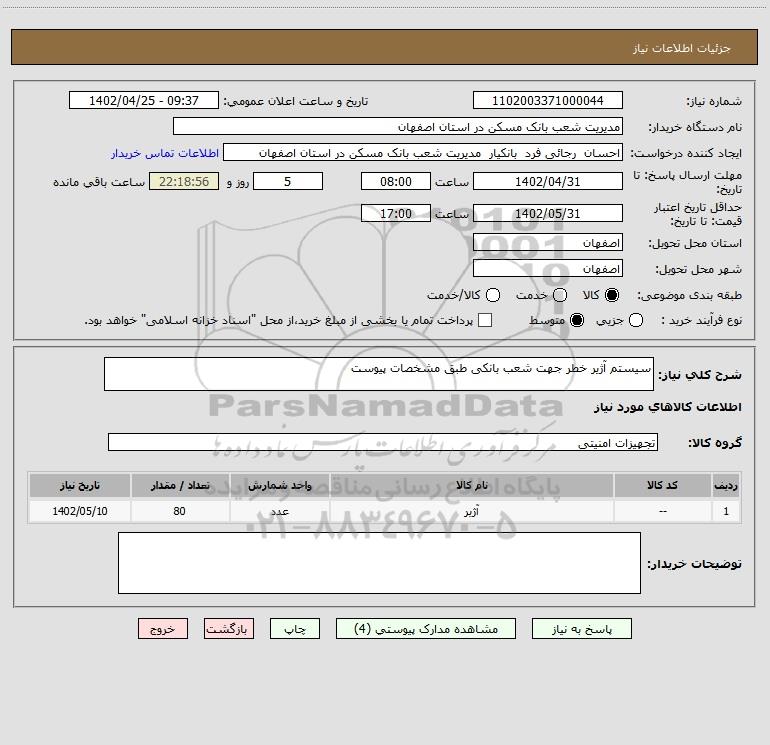The height and width of the screenshot is (745, 770).
Task: Select the کالا radio button
Action: point(612,295)
